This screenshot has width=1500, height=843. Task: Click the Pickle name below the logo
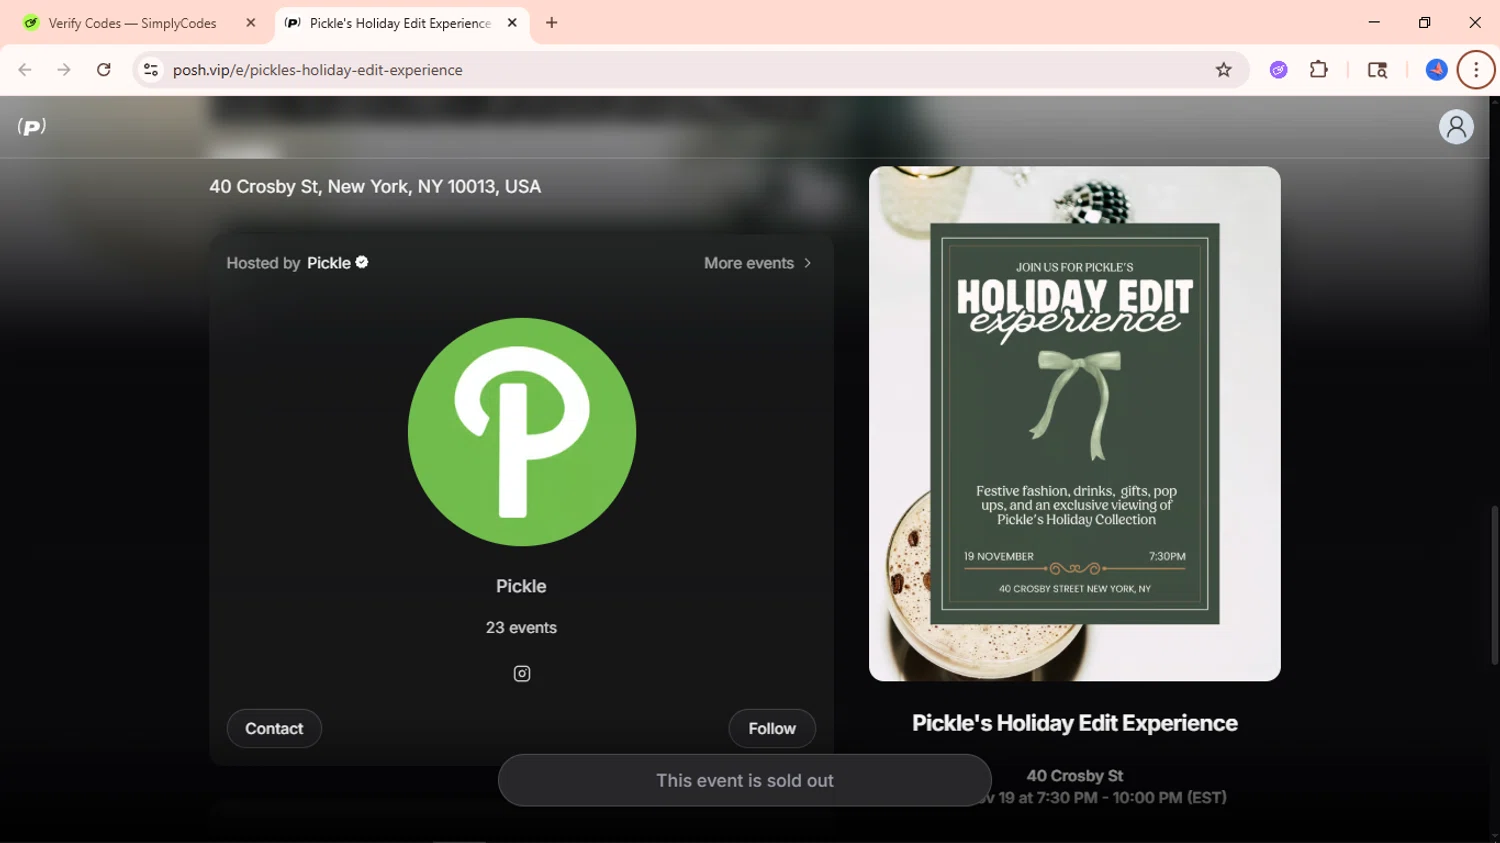[521, 586]
